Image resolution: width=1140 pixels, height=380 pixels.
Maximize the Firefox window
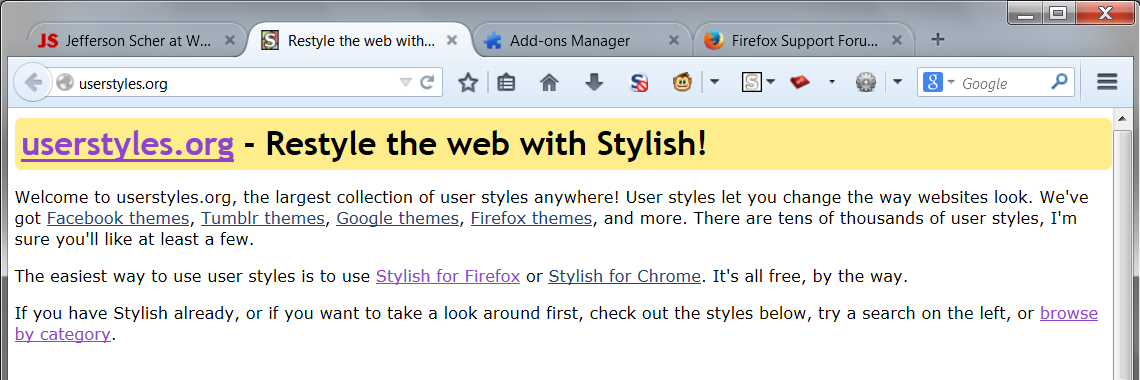[x=1058, y=13]
